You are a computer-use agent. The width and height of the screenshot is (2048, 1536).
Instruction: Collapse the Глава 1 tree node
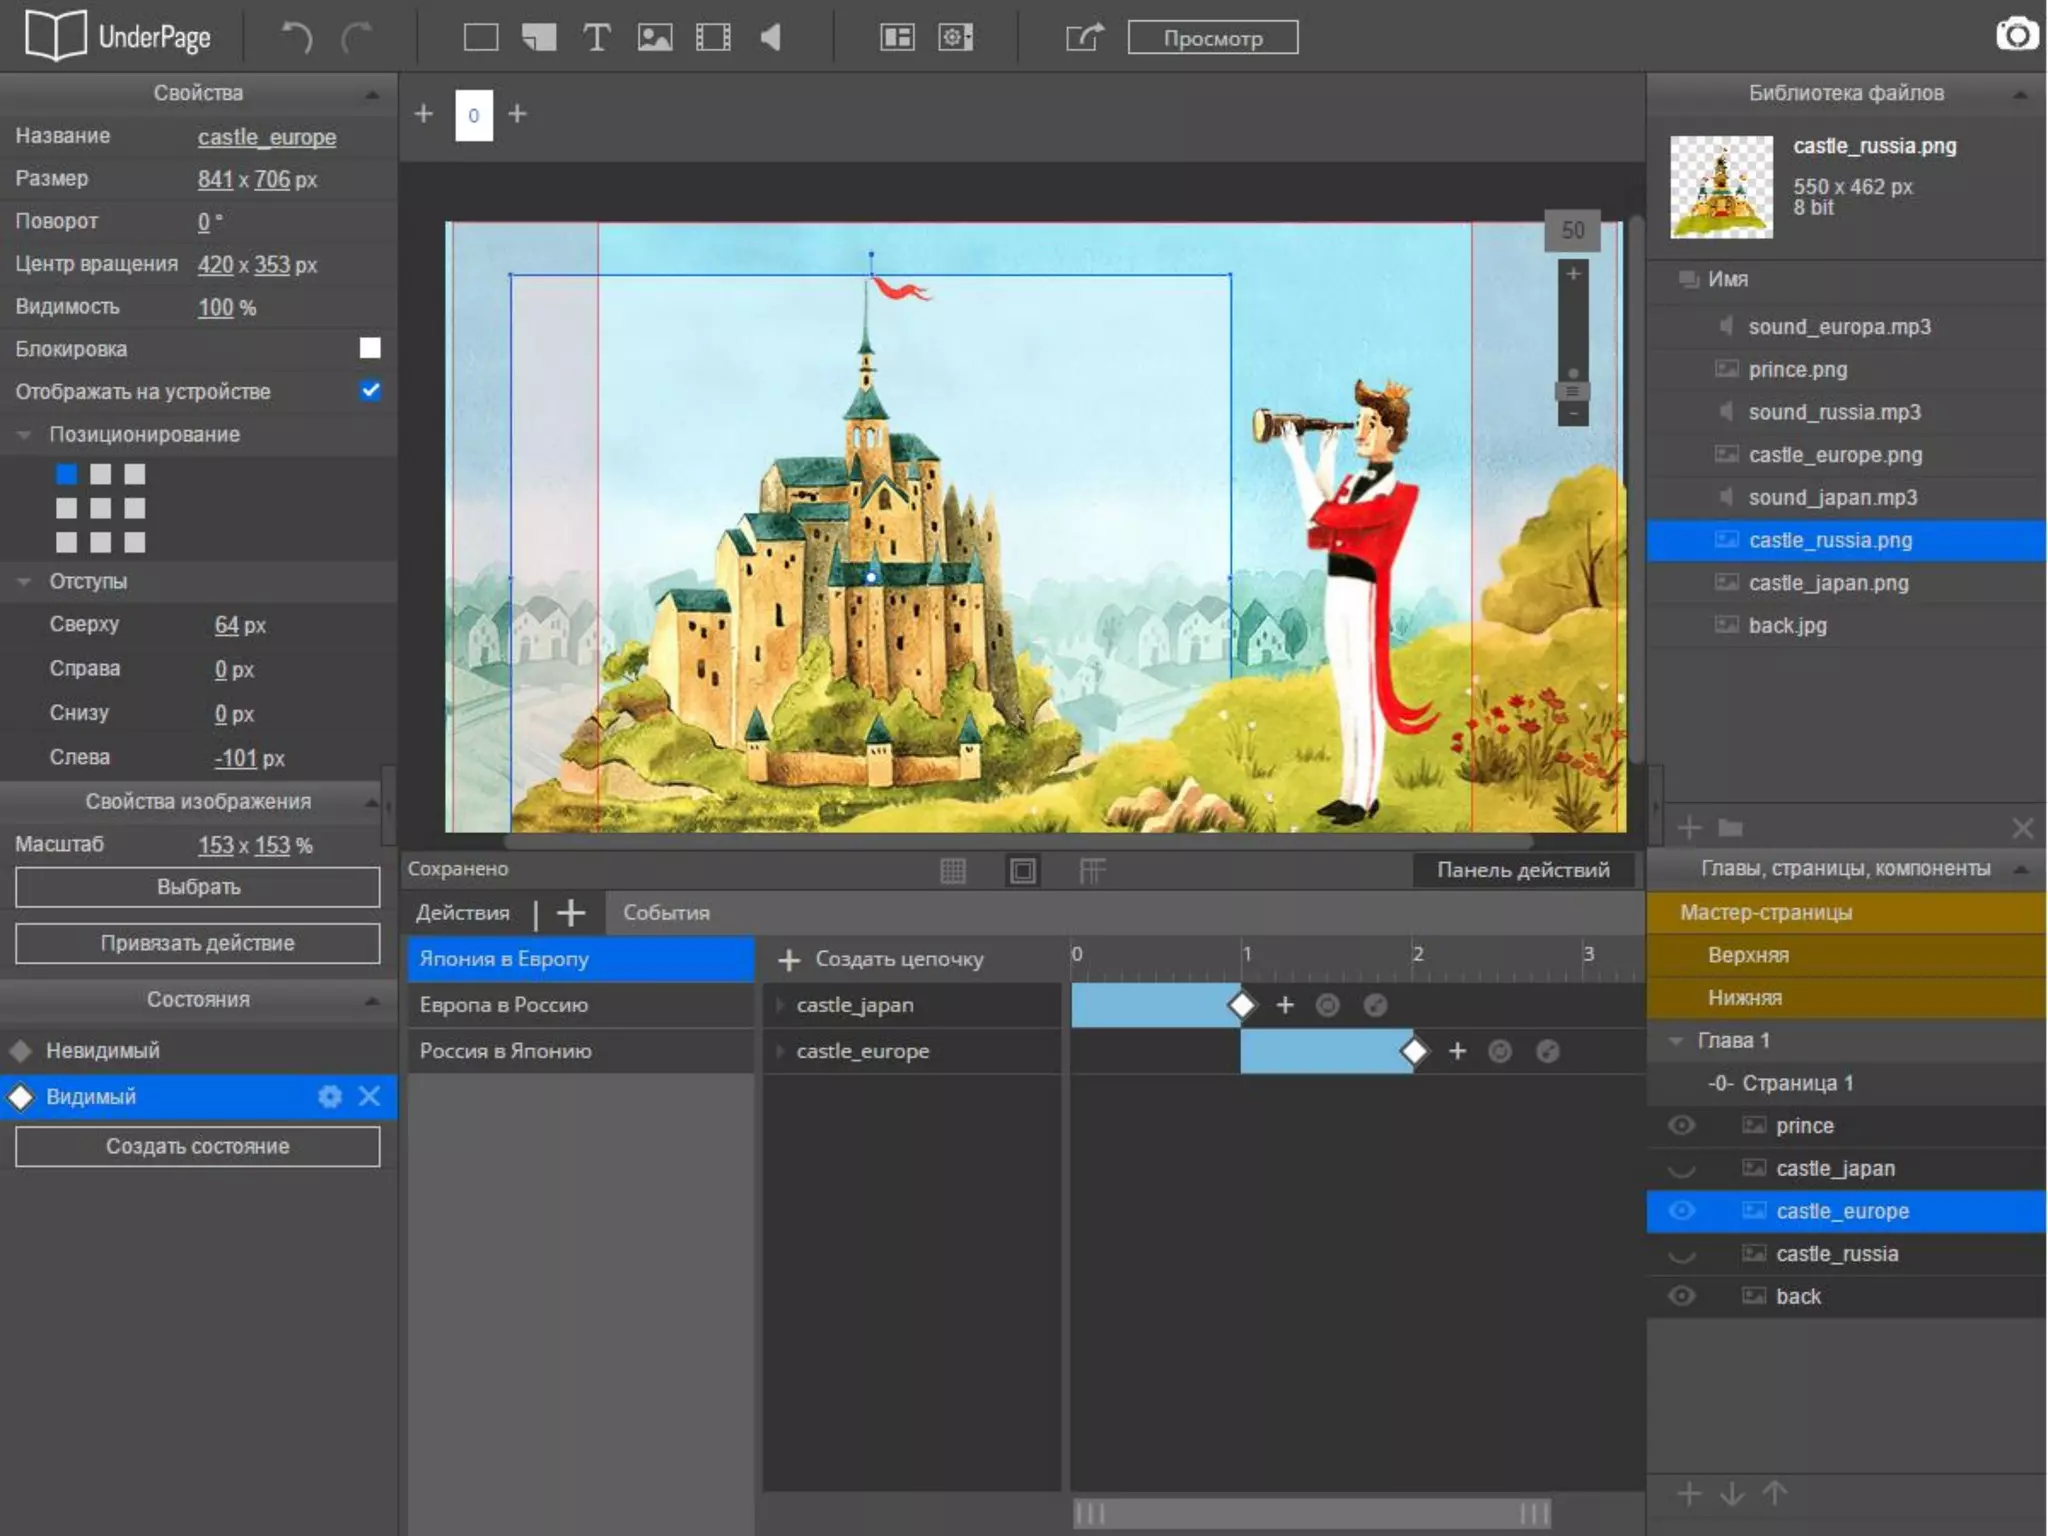pyautogui.click(x=1676, y=1041)
